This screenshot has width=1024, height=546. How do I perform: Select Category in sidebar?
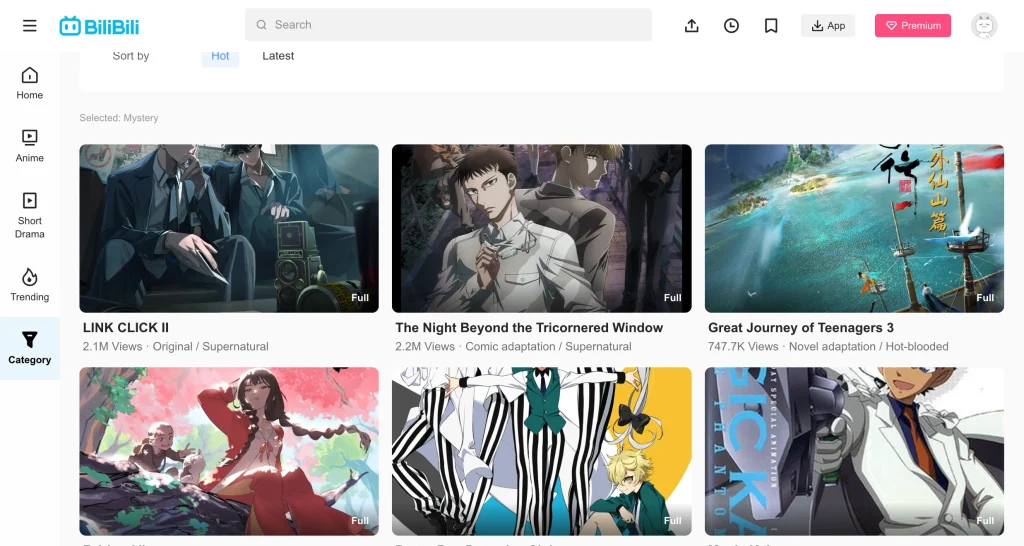(x=29, y=348)
